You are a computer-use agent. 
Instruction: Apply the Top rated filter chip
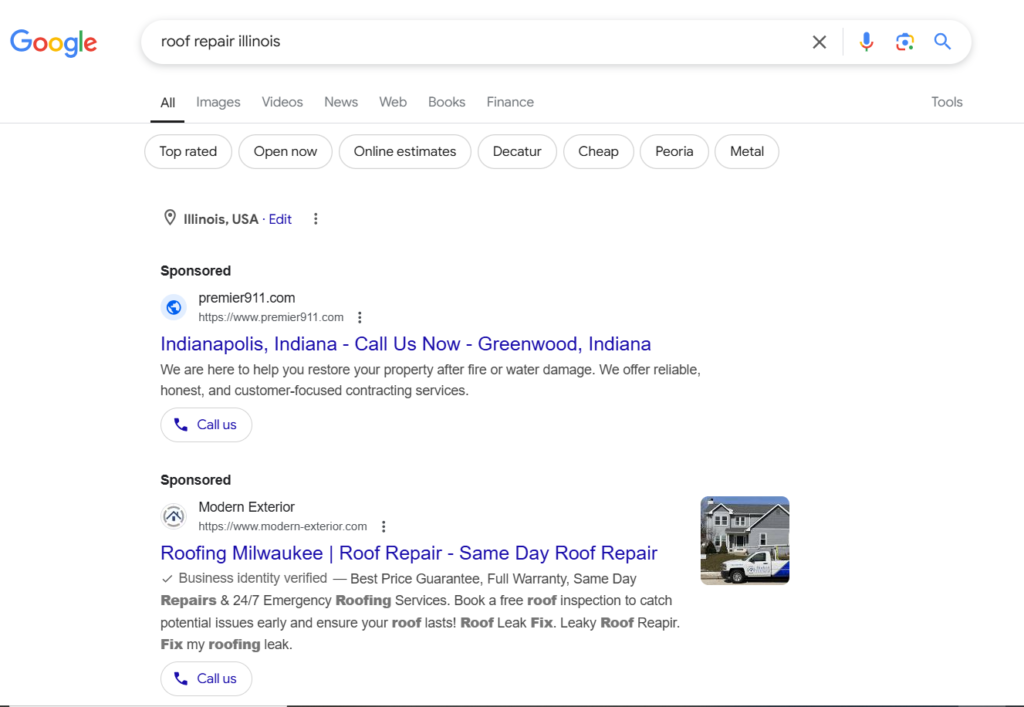(x=188, y=151)
